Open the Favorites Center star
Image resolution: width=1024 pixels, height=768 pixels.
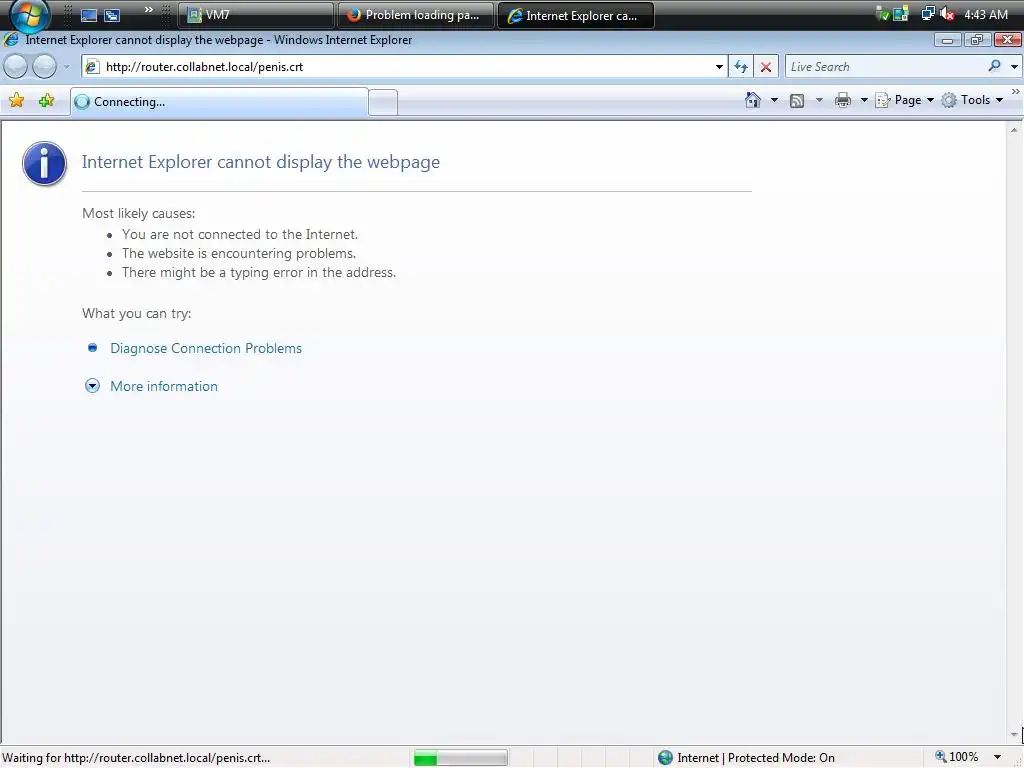point(16,101)
